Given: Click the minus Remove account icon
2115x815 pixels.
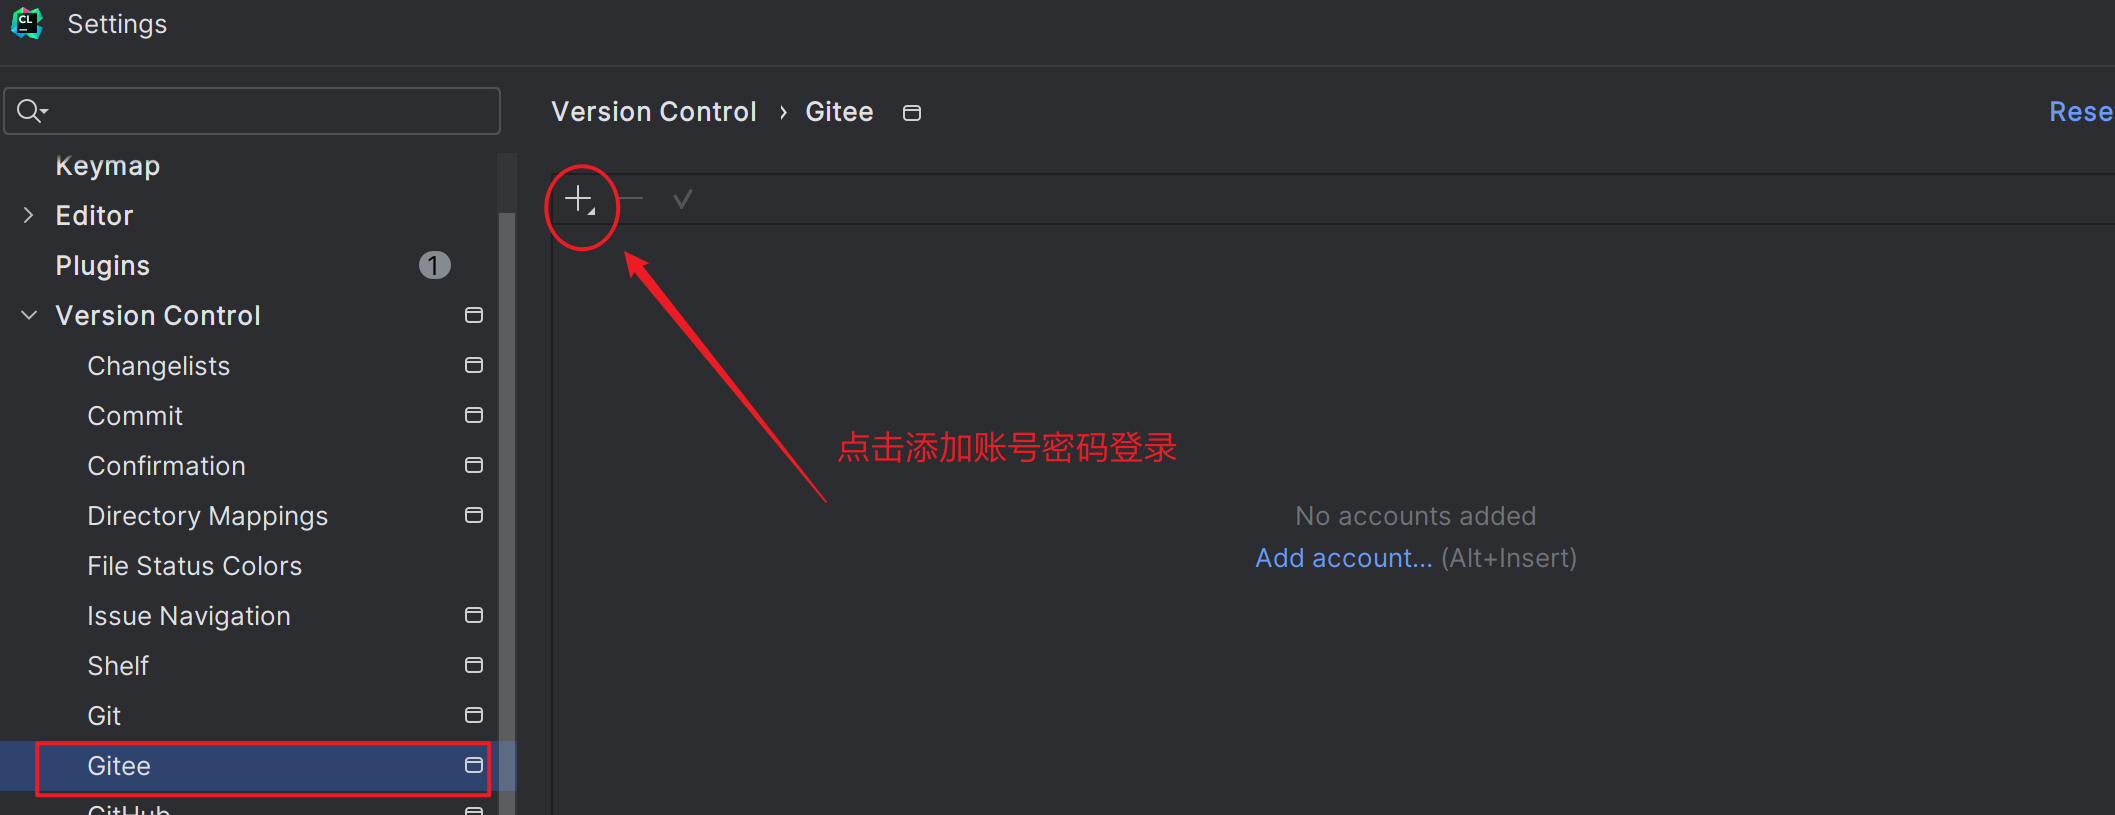Looking at the screenshot, I should point(630,199).
